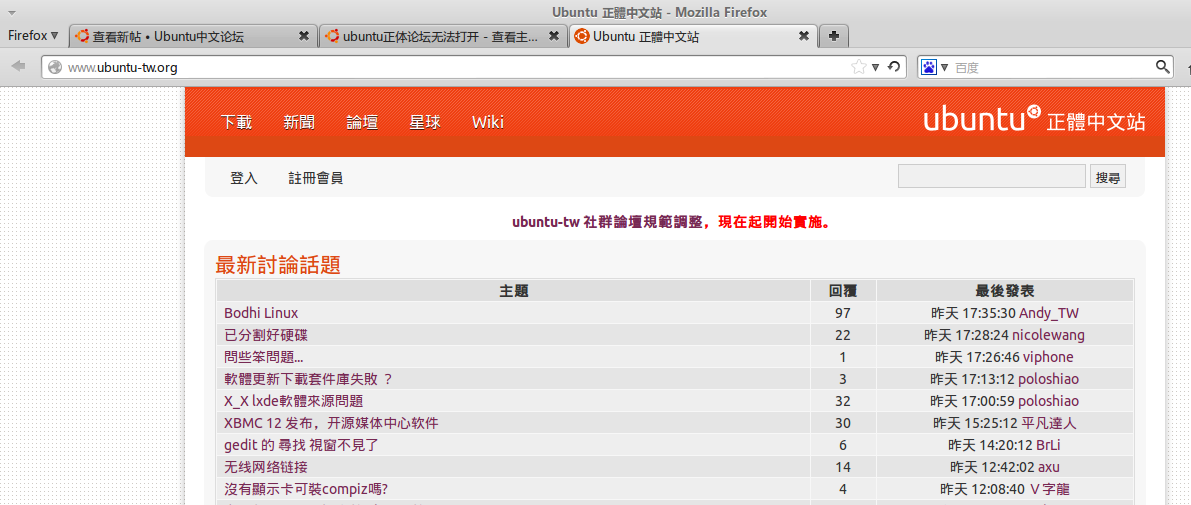Image resolution: width=1191 pixels, height=505 pixels.
Task: Click user axu in last post column
Action: click(1048, 467)
